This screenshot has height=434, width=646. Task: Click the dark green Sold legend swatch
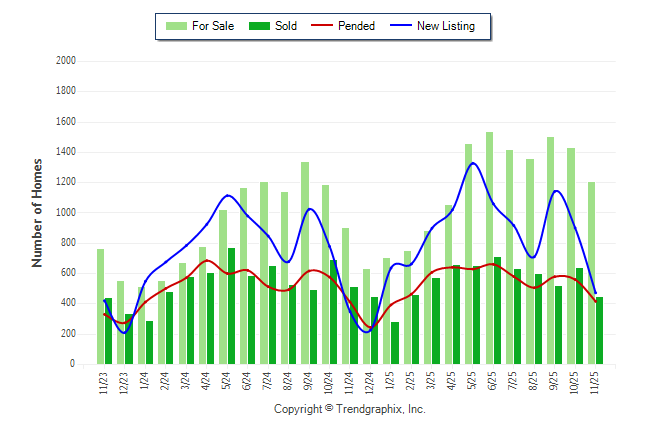click(260, 26)
